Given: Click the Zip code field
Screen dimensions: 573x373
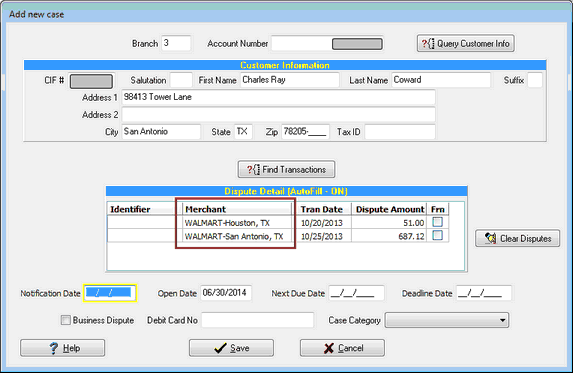Looking at the screenshot, I should pyautogui.click(x=306, y=132).
